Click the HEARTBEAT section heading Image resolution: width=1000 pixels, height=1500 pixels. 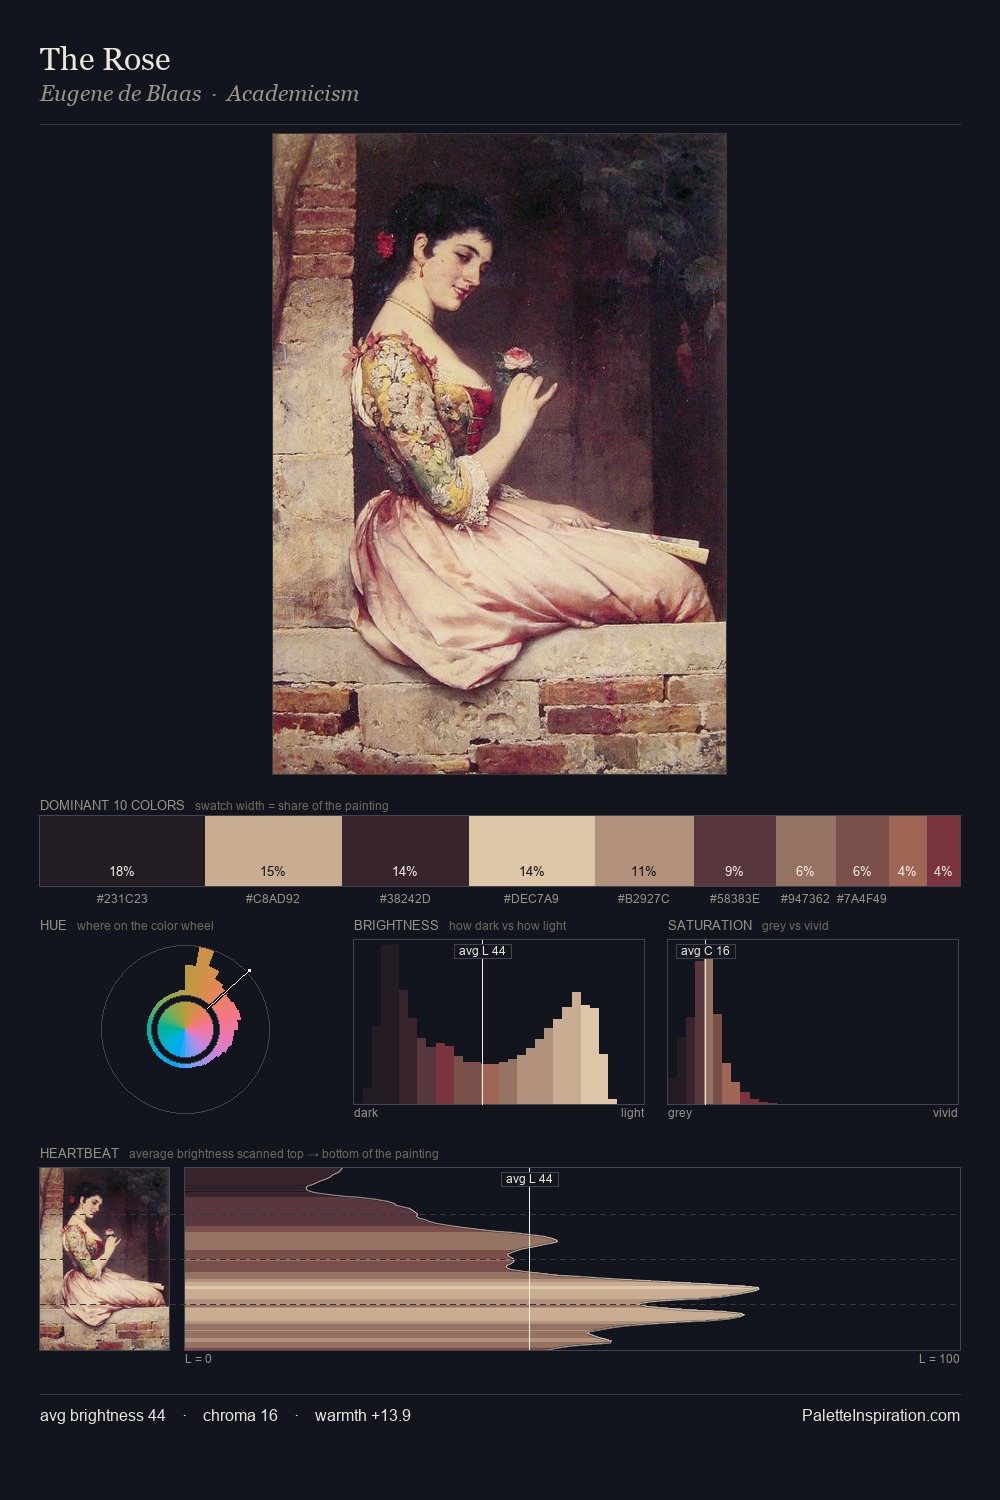(x=79, y=1153)
